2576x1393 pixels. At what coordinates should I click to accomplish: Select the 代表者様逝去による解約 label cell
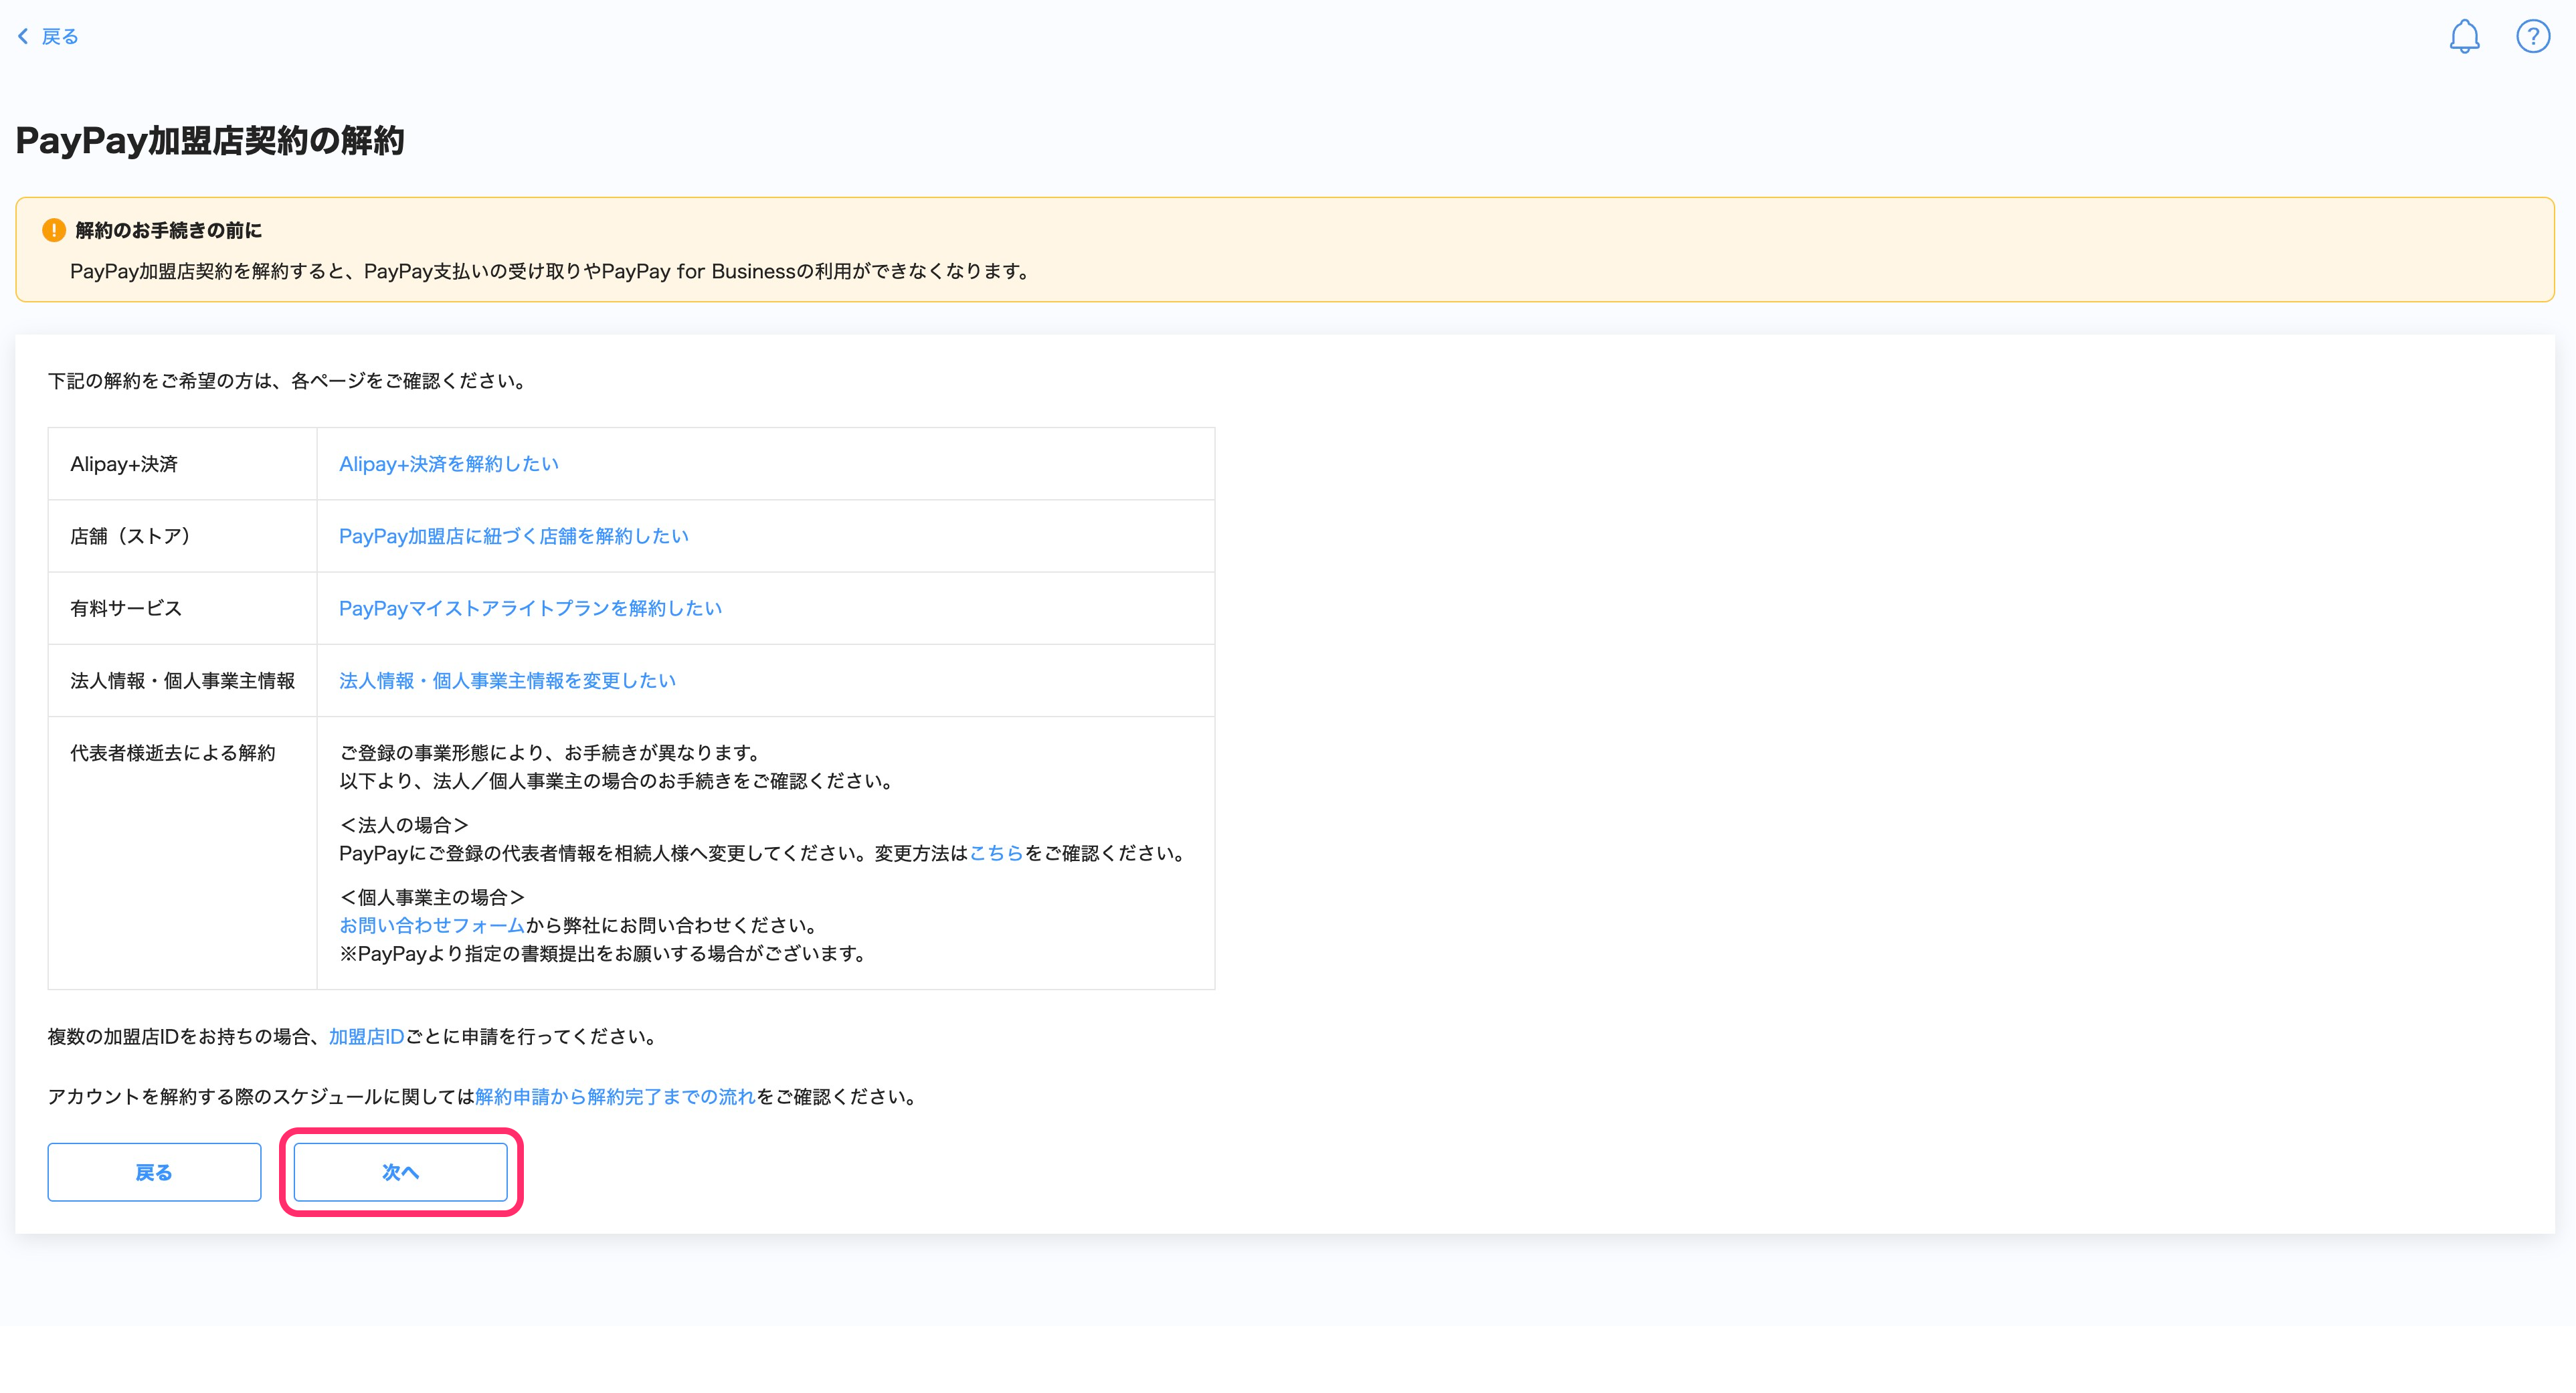coord(182,853)
